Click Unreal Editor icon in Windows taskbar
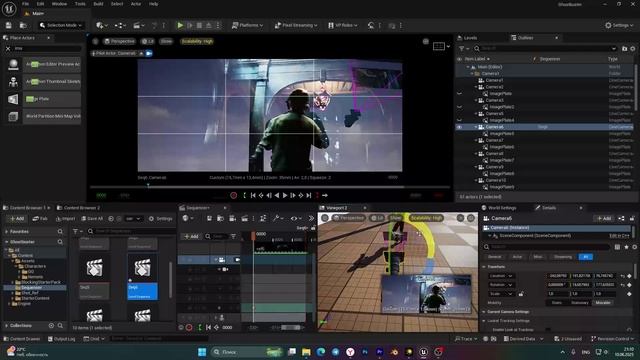The height and width of the screenshot is (360, 640). (423, 352)
